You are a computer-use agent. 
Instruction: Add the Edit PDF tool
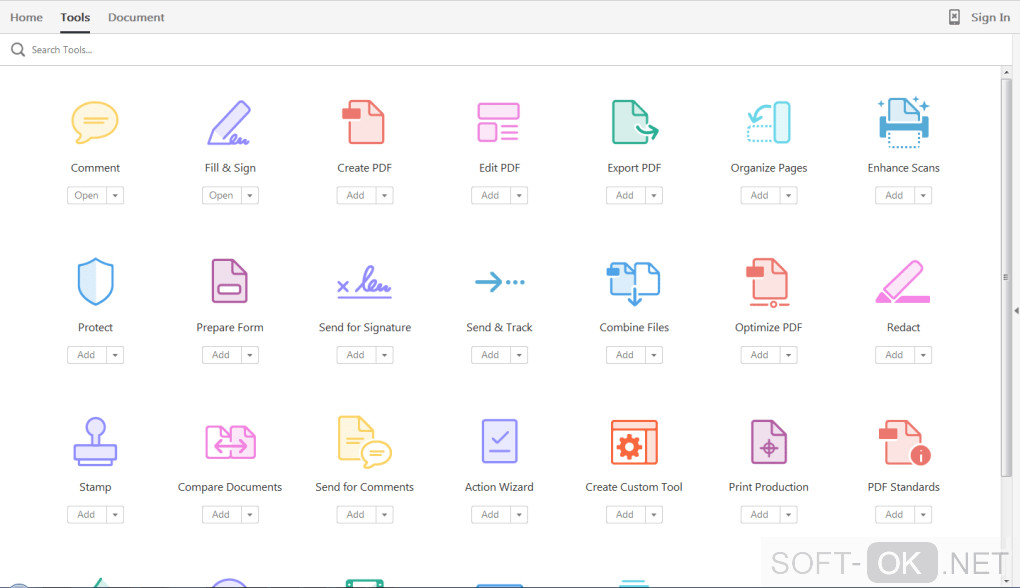tap(490, 195)
